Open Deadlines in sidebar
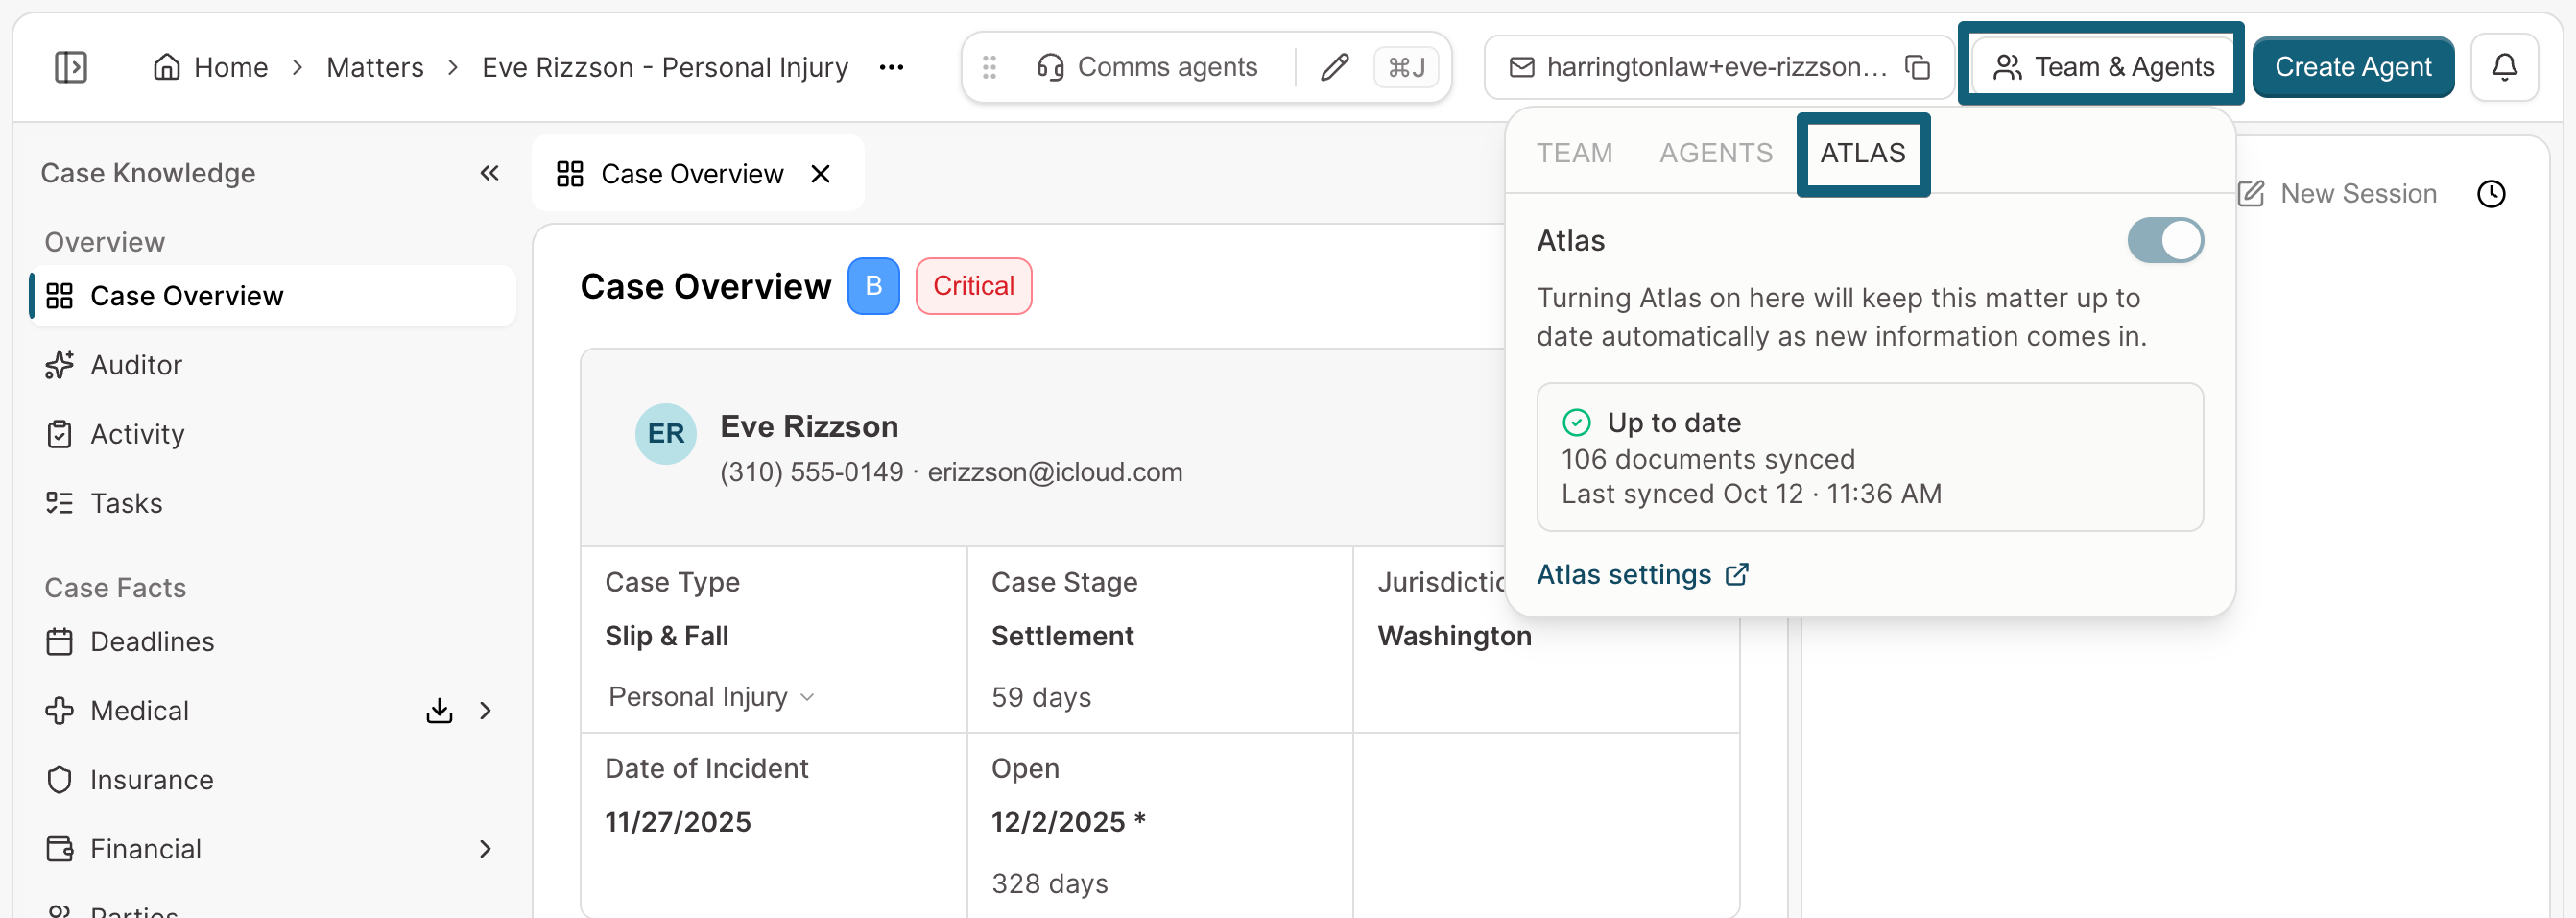This screenshot has height=918, width=2576. tap(272, 641)
